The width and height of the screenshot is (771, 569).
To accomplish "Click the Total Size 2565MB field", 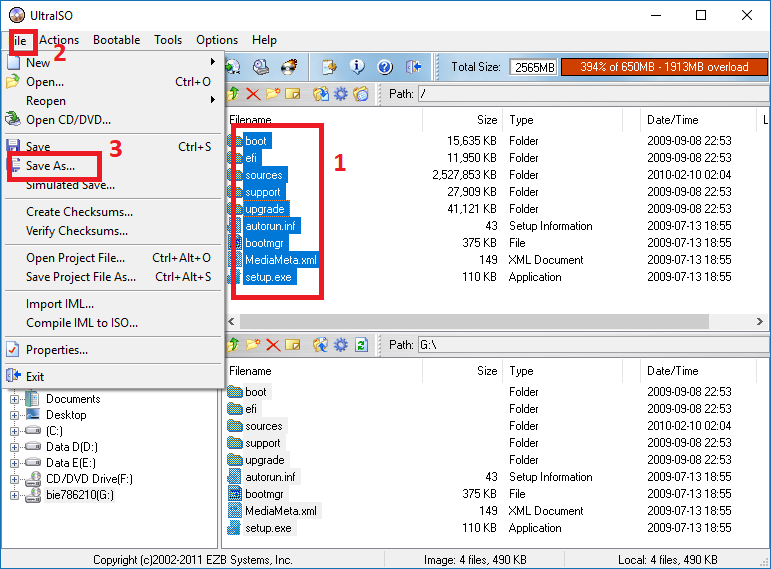I will pos(534,67).
